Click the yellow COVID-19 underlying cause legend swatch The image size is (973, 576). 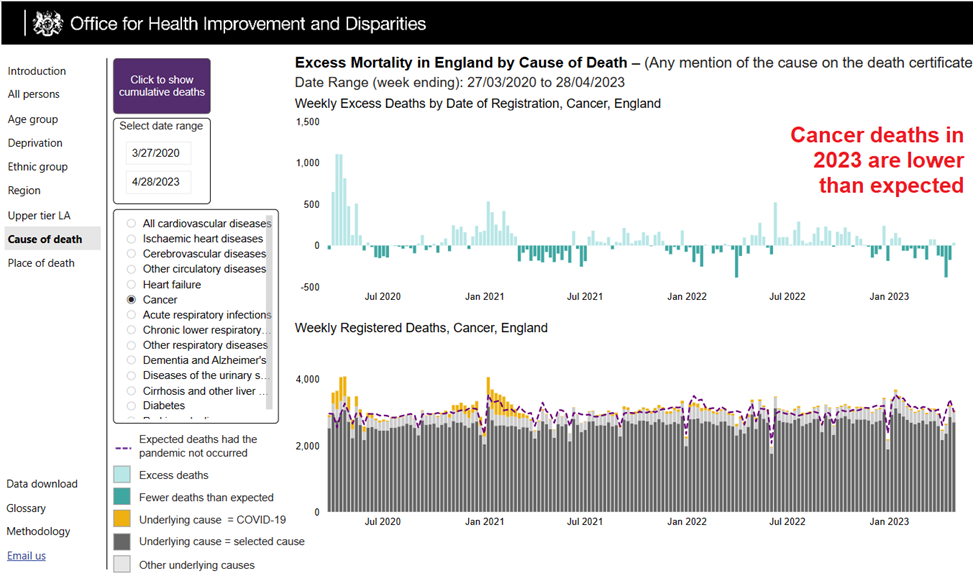[x=121, y=519]
